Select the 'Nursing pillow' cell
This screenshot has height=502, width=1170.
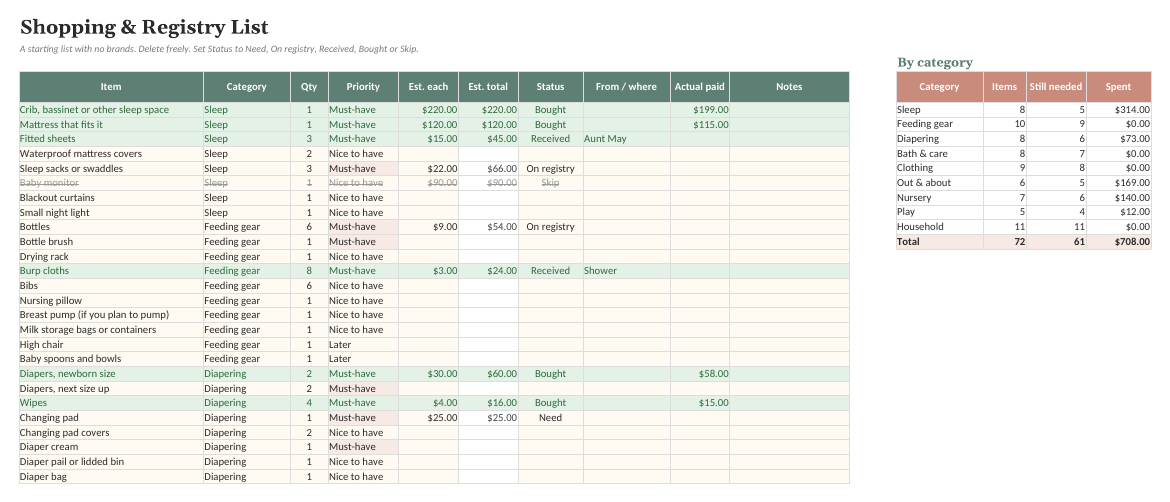point(111,301)
